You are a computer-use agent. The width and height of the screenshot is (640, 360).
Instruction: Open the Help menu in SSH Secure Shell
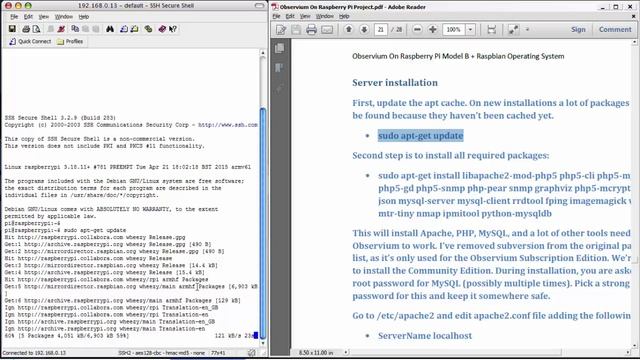[84, 17]
